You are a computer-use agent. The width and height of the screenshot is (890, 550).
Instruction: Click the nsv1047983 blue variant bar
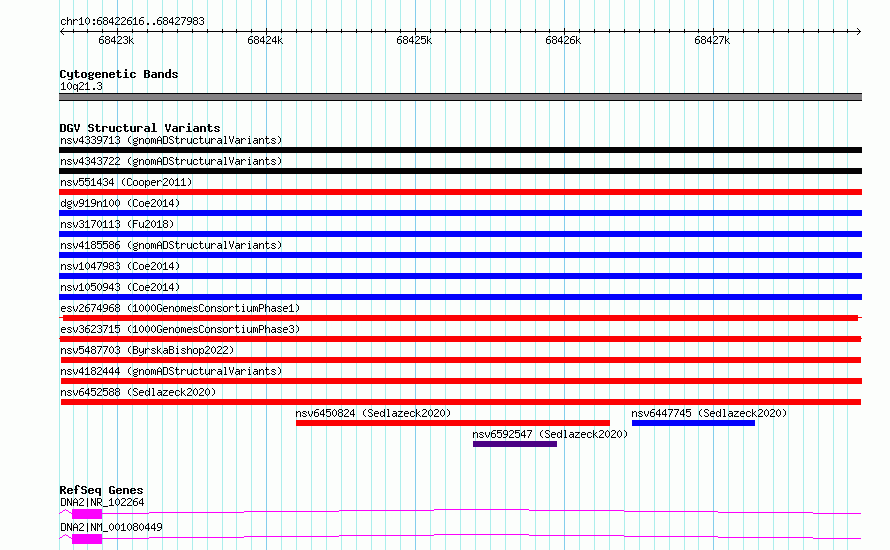click(460, 276)
